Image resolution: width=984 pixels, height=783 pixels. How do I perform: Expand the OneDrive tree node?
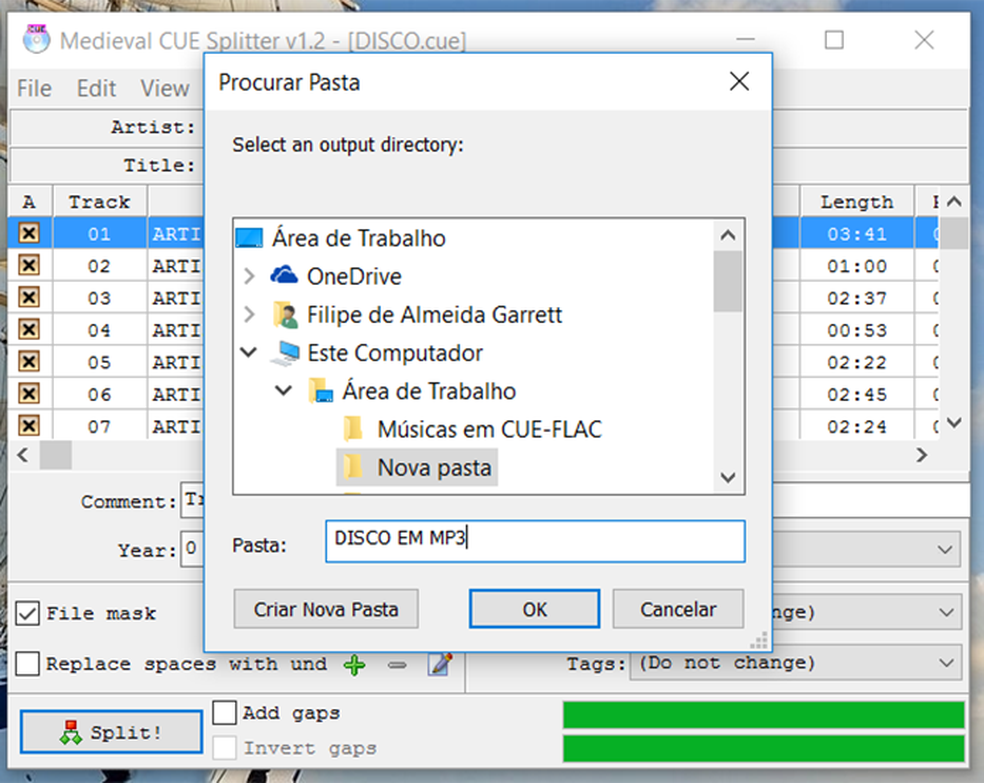point(249,276)
